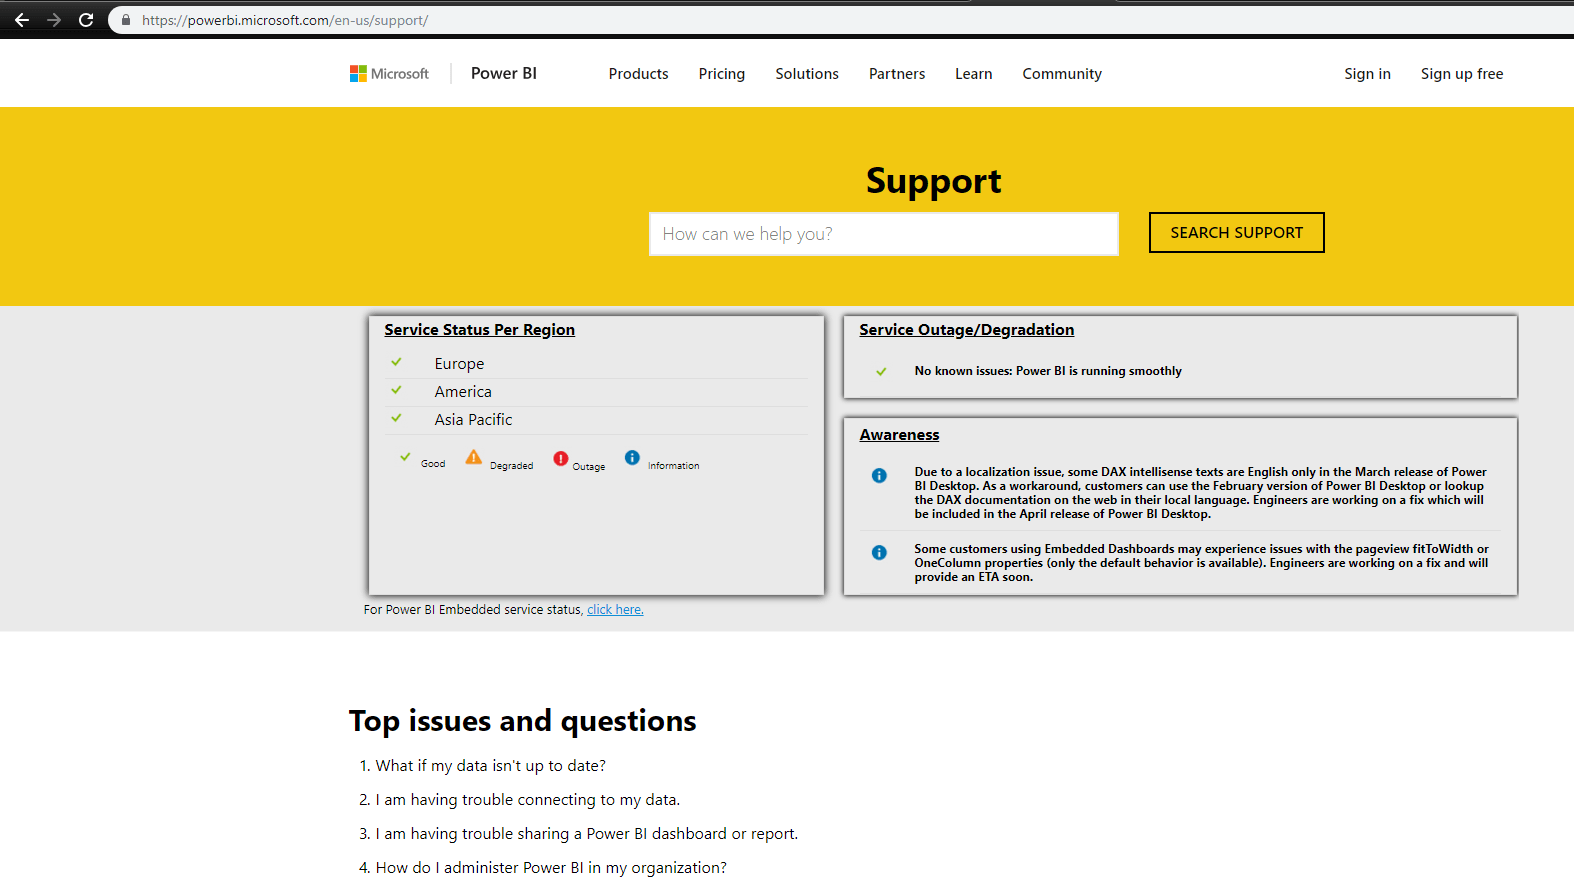This screenshot has width=1574, height=892.
Task: Click Sign in
Action: (x=1367, y=74)
